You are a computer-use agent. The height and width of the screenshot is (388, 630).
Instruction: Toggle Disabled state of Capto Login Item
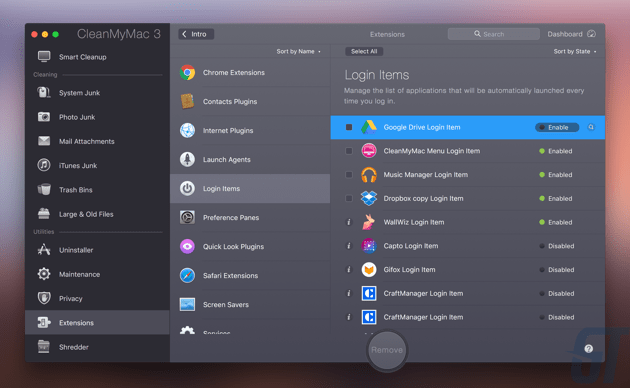pyautogui.click(x=556, y=246)
